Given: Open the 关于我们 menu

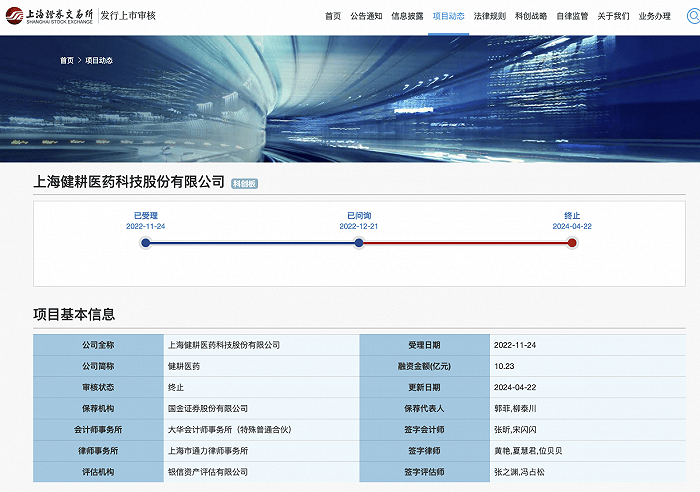Looking at the screenshot, I should (x=613, y=16).
